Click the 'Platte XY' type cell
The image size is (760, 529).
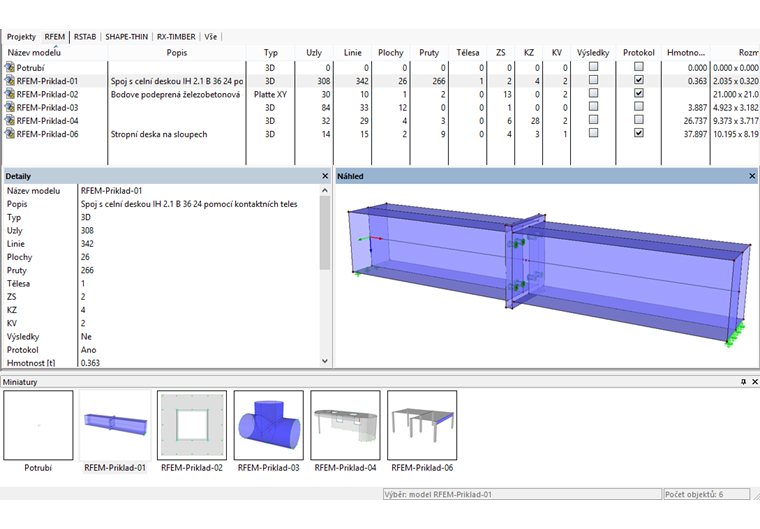click(270, 94)
